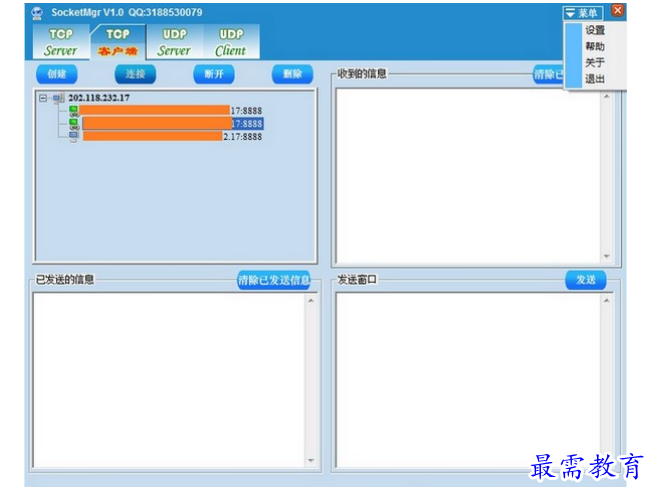
Task: Click the computer icon beside 202.118.232.17
Action: click(59, 98)
